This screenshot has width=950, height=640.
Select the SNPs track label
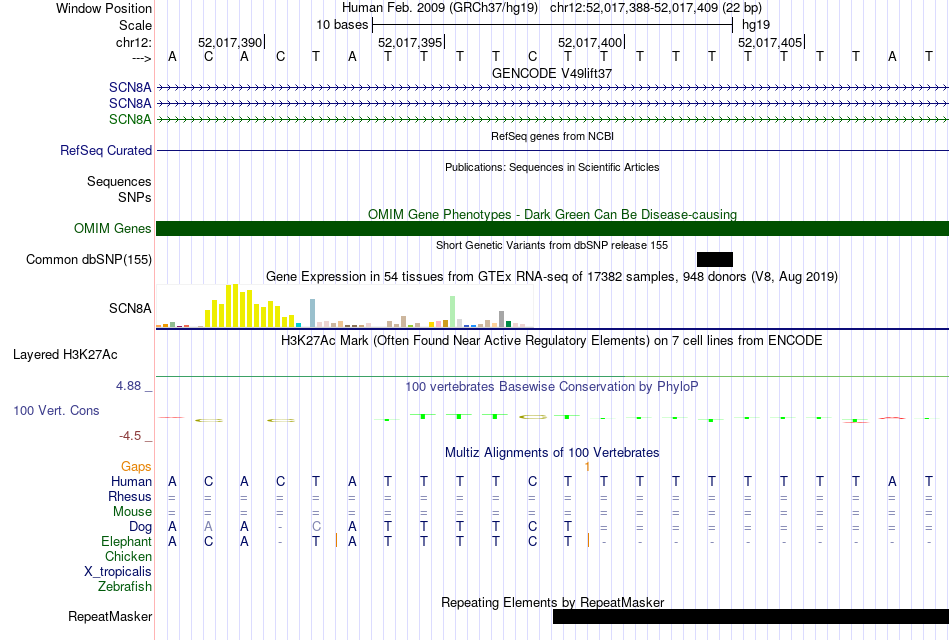click(x=135, y=197)
